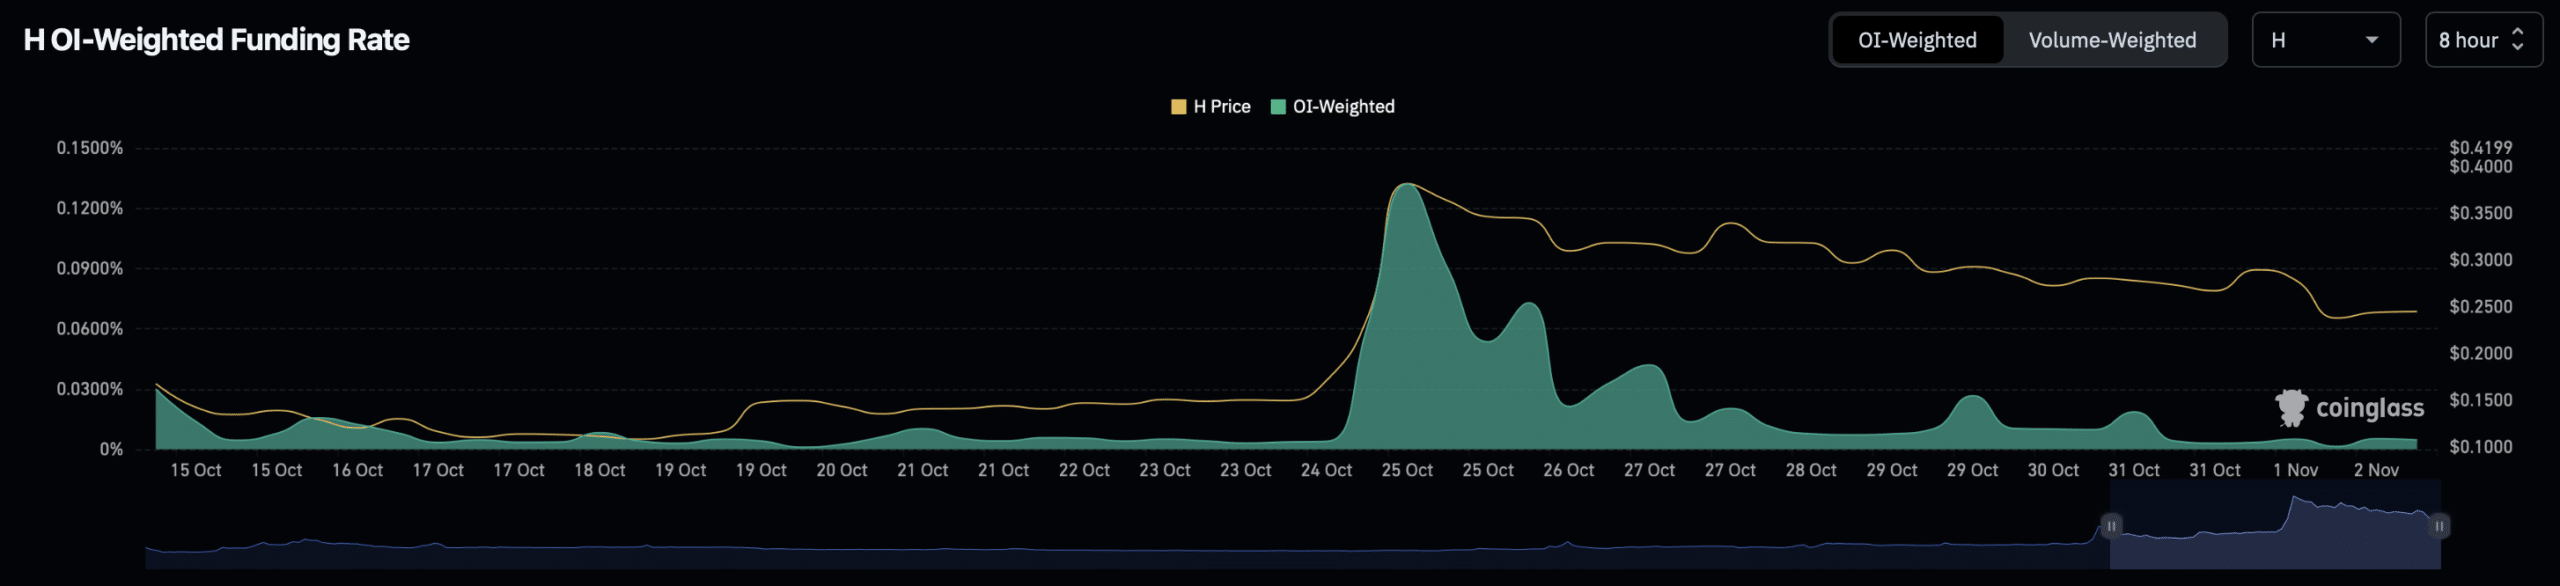The width and height of the screenshot is (2560, 586).
Task: Toggle H Price legend series
Action: [1211, 107]
